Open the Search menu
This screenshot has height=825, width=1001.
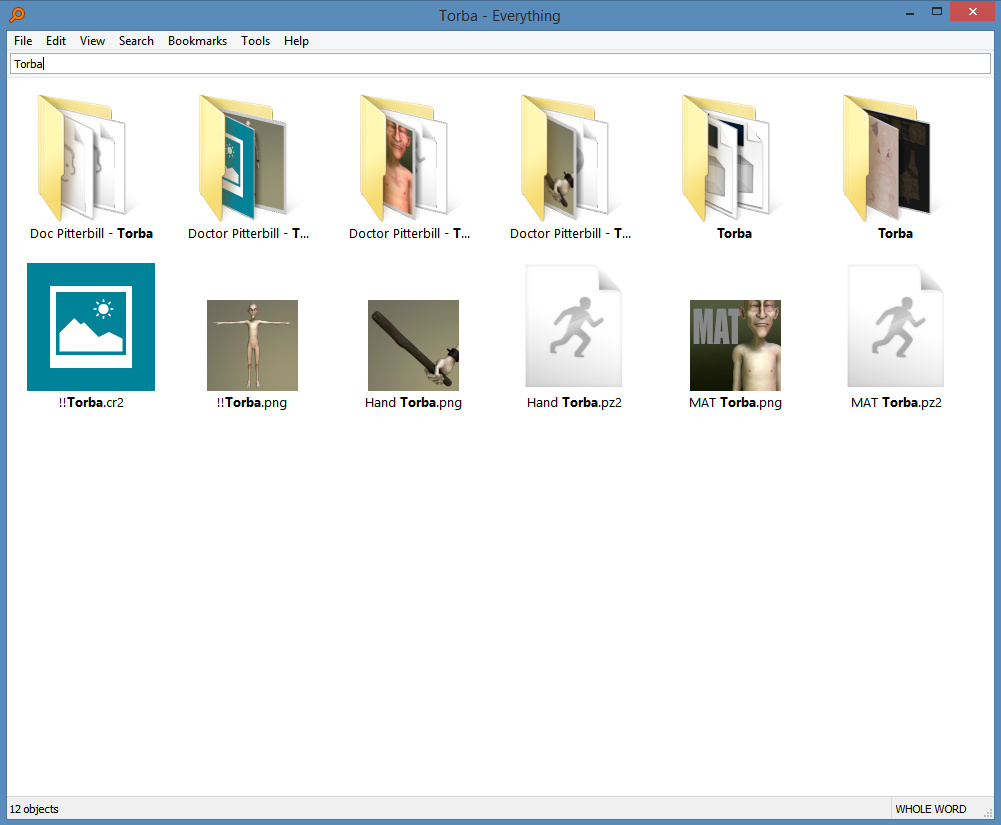point(136,41)
